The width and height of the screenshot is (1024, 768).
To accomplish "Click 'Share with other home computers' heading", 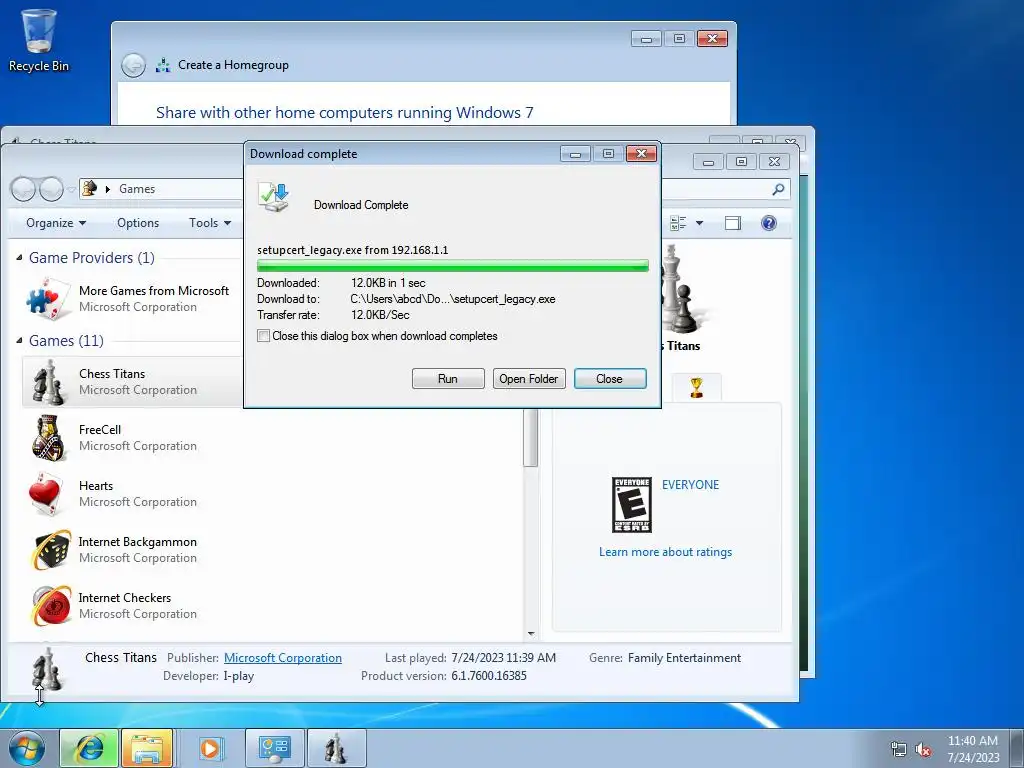I will (345, 112).
